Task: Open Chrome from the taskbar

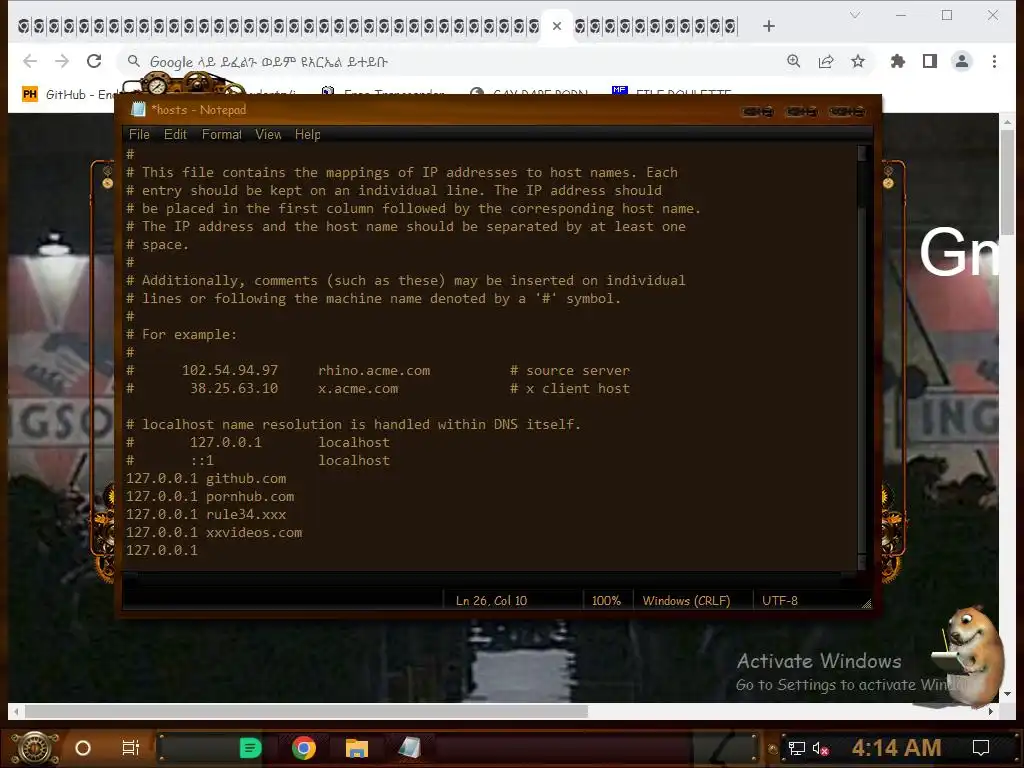Action: coord(304,748)
